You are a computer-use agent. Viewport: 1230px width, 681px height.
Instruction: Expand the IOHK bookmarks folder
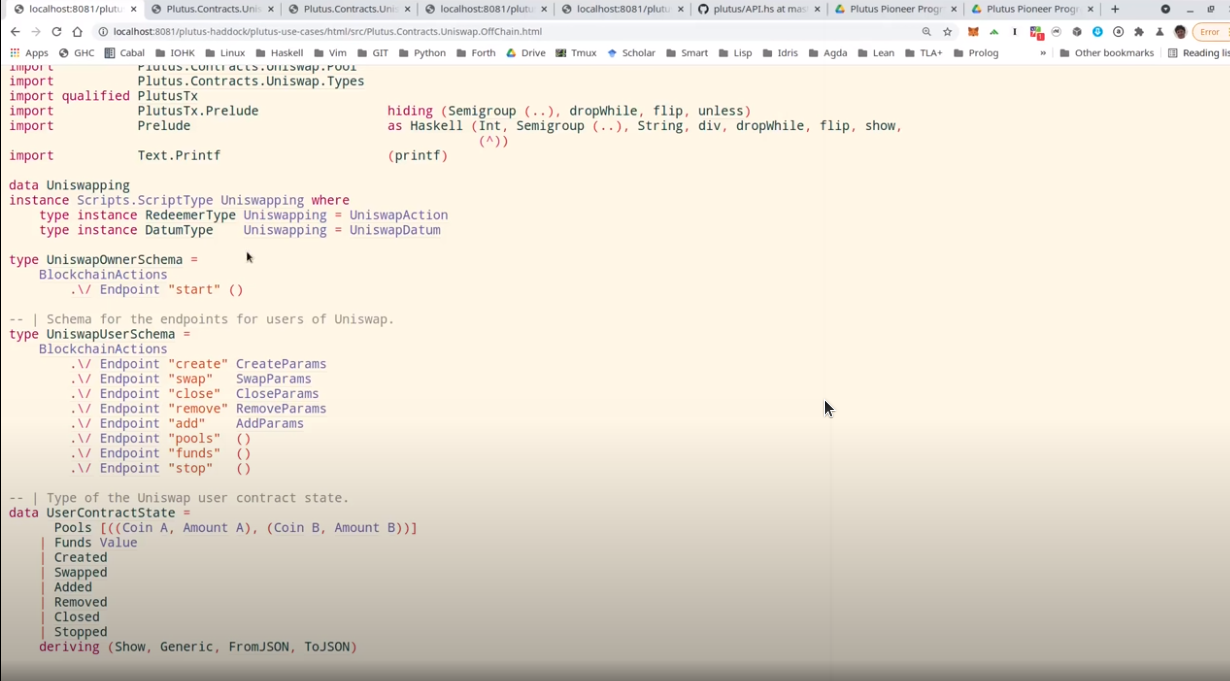pos(175,53)
